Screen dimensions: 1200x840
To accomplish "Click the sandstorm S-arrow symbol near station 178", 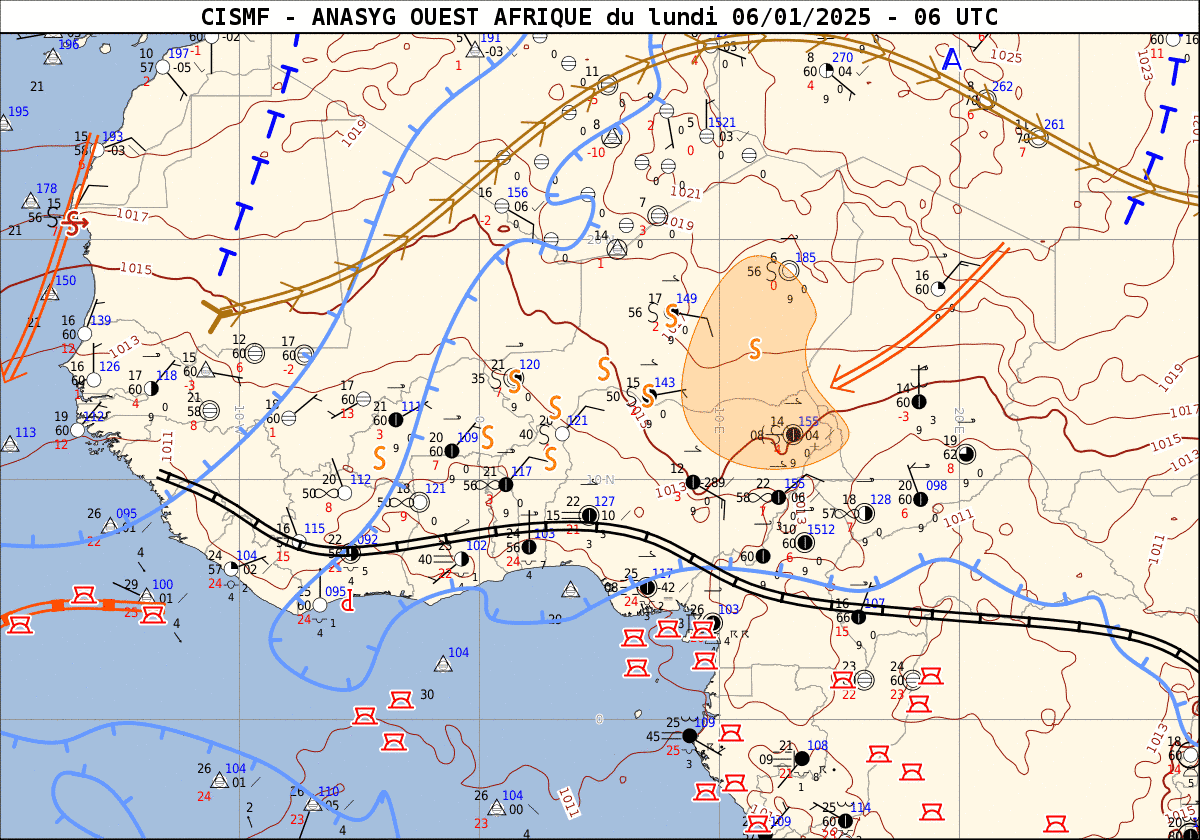I will [x=71, y=223].
